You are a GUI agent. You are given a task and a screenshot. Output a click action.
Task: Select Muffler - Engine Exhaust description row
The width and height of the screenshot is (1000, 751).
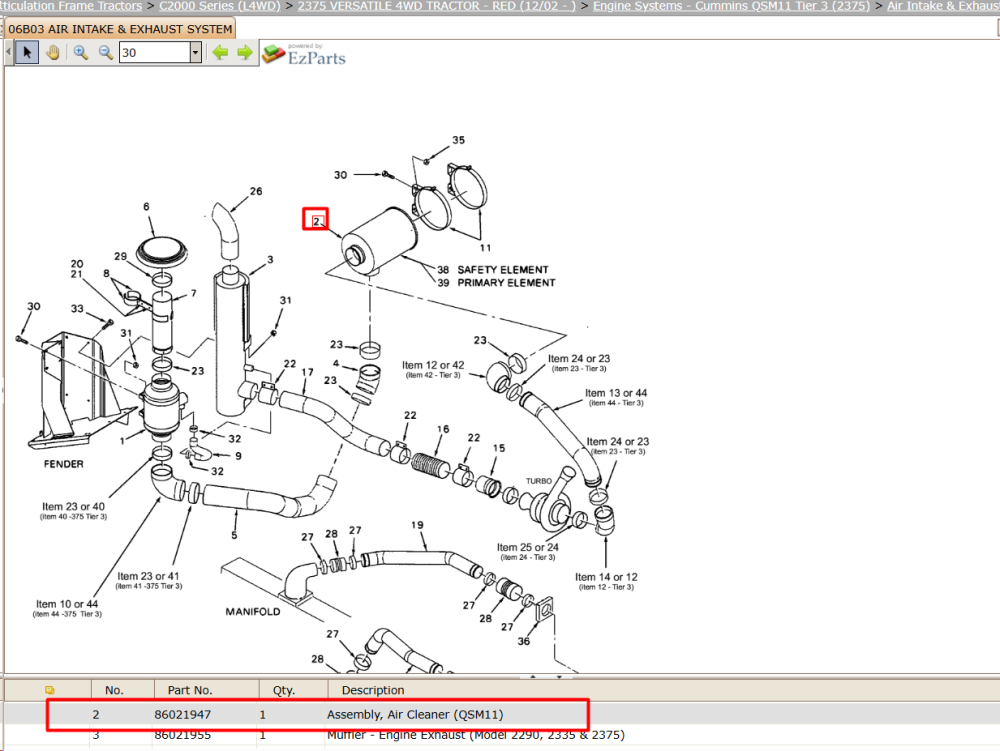(476, 734)
